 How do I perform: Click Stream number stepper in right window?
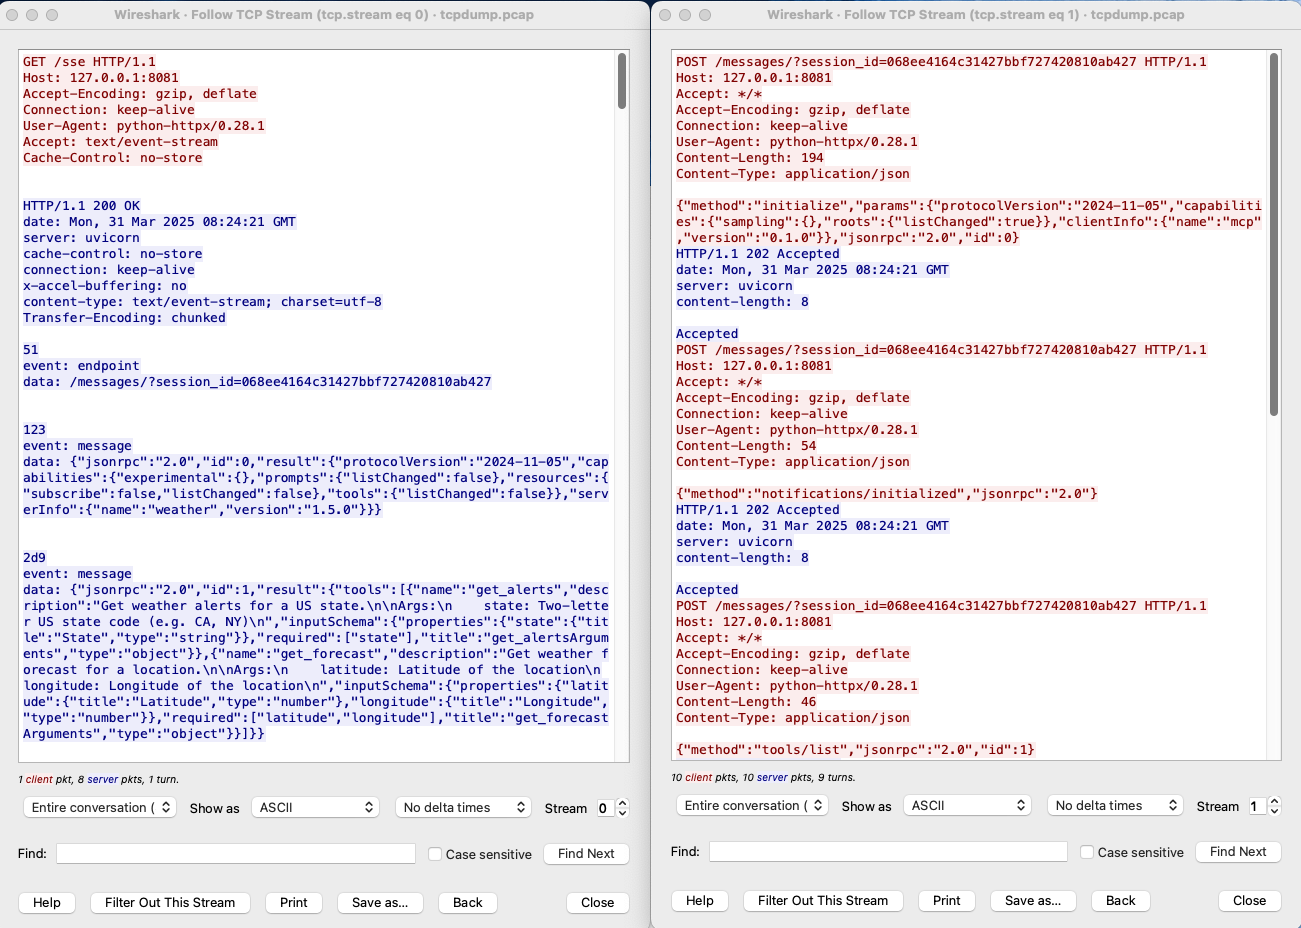1274,806
